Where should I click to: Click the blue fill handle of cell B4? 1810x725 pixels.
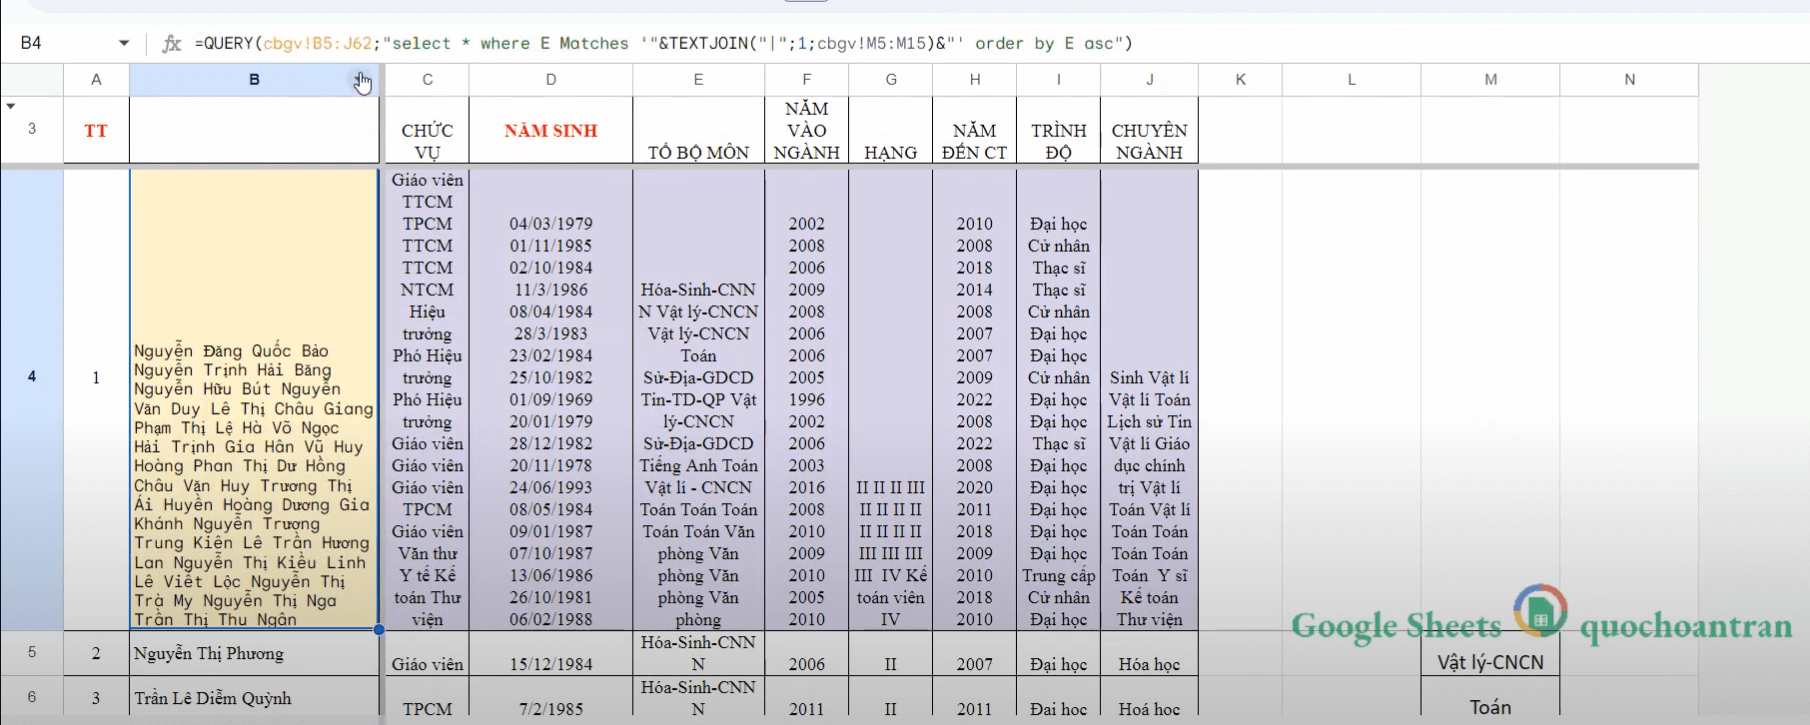(x=379, y=629)
